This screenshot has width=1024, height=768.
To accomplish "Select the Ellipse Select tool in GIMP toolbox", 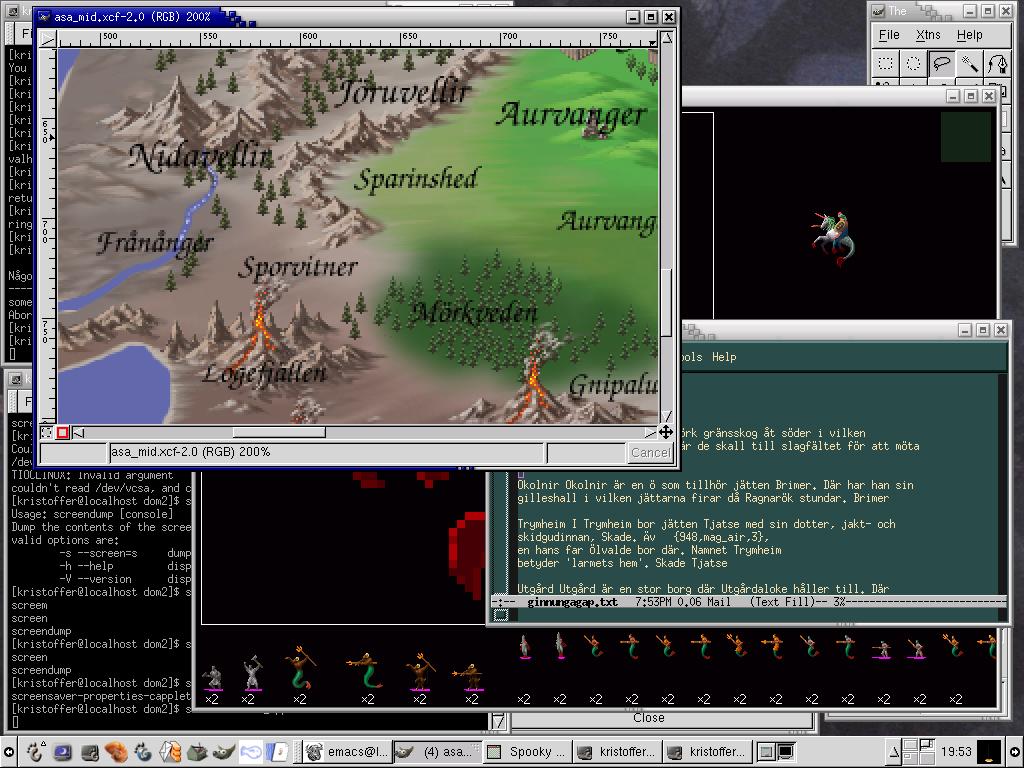I will (913, 64).
